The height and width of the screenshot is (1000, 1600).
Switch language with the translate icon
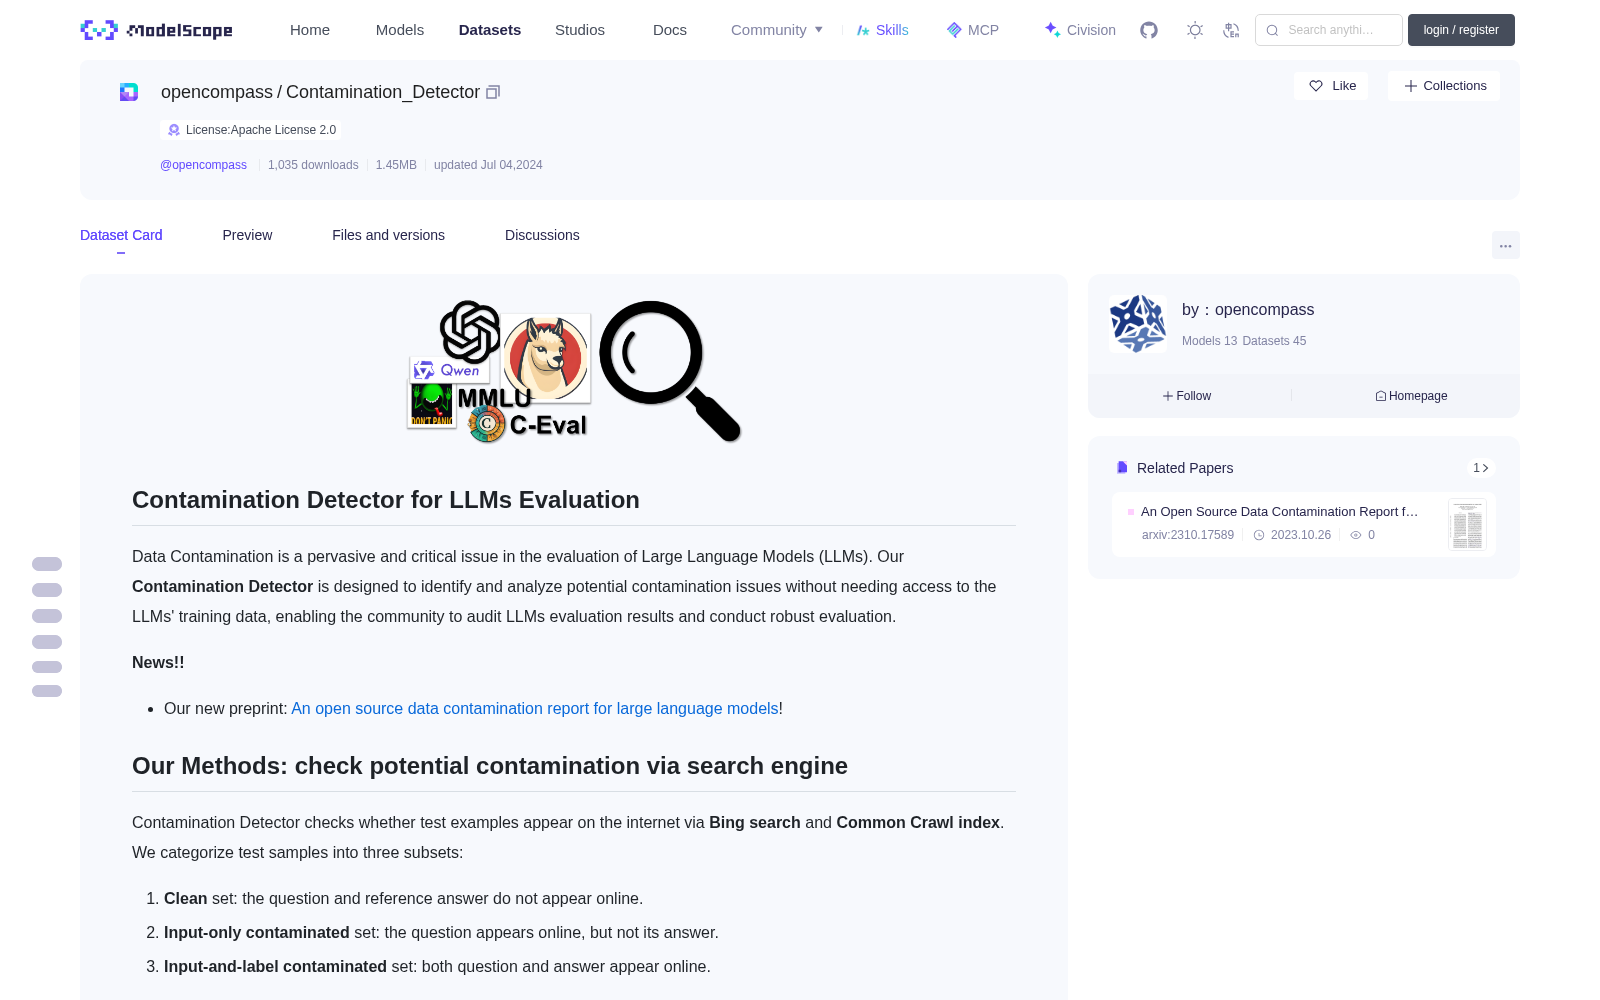(1232, 30)
